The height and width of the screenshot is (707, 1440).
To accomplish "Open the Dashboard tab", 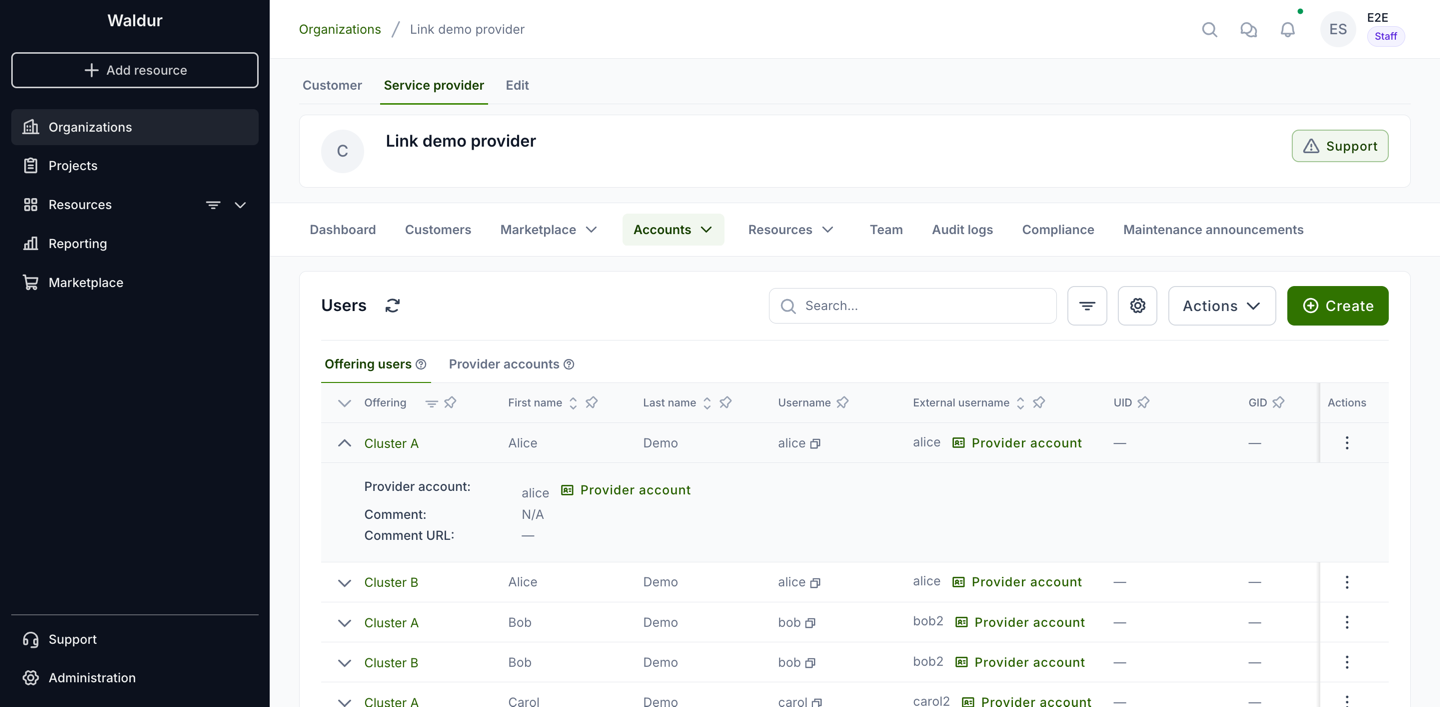I will (343, 230).
